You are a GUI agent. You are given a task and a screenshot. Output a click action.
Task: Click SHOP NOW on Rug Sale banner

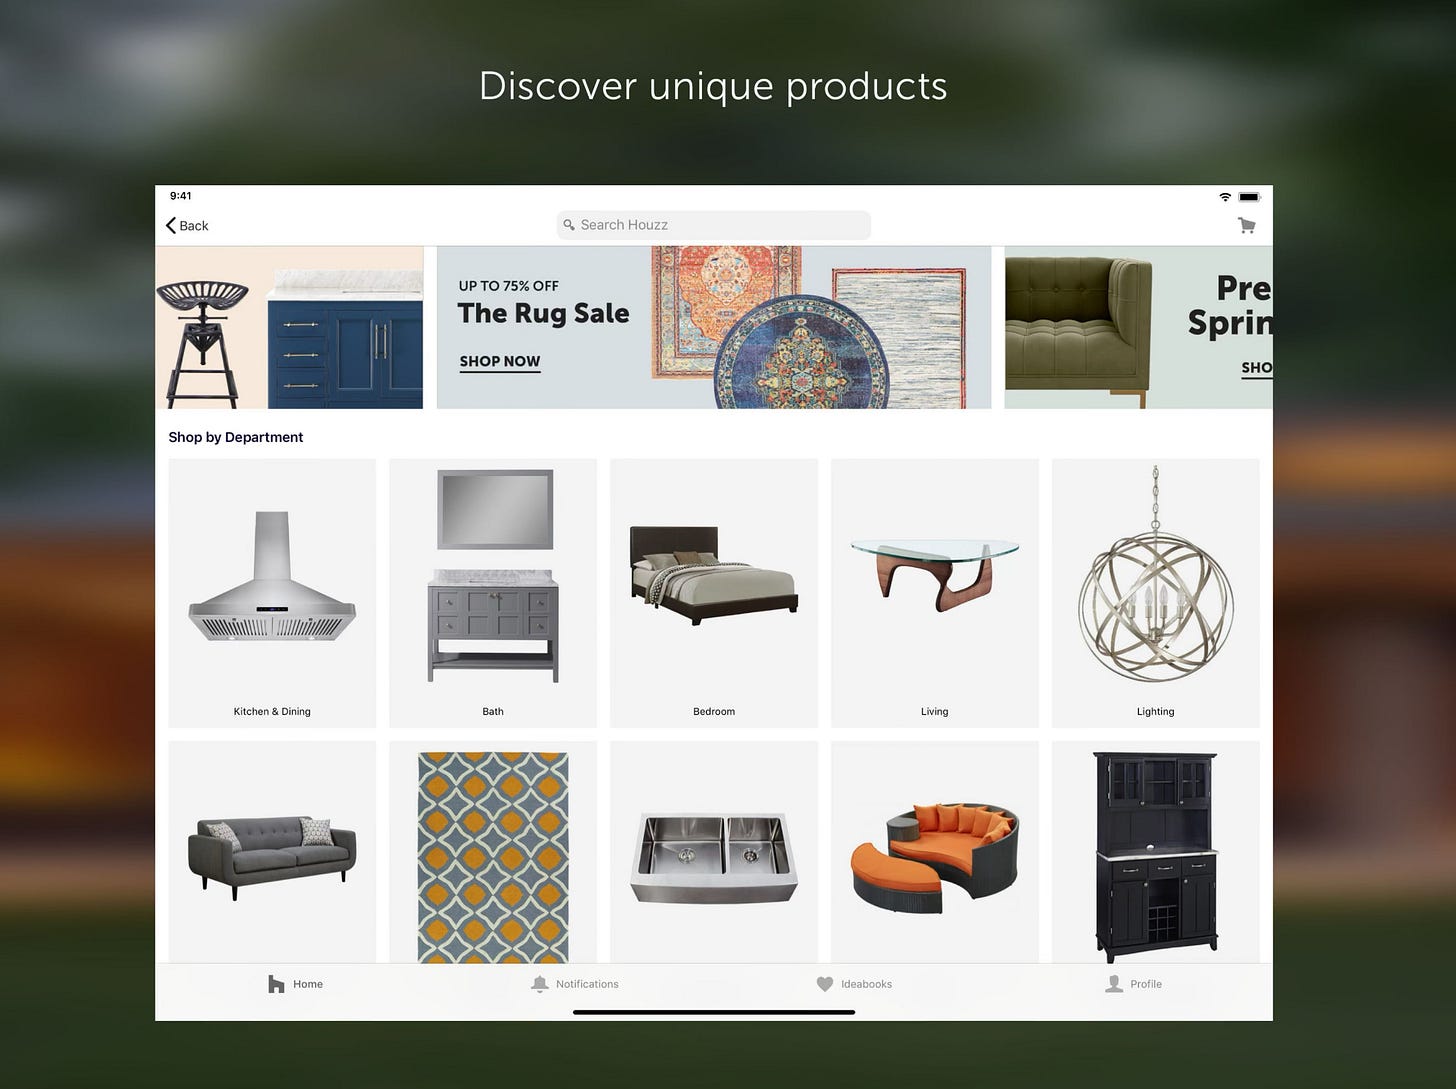(500, 362)
